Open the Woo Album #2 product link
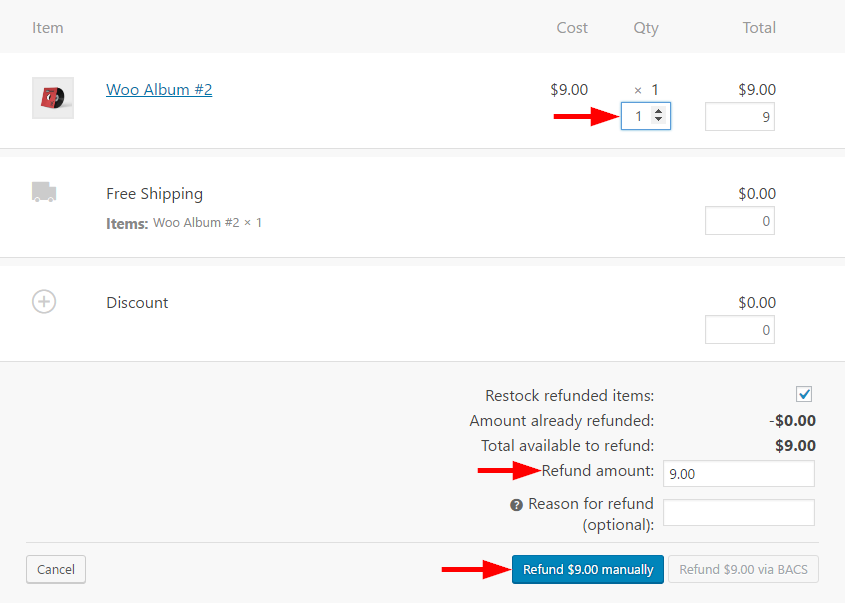Image resolution: width=845 pixels, height=603 pixels. tap(159, 90)
